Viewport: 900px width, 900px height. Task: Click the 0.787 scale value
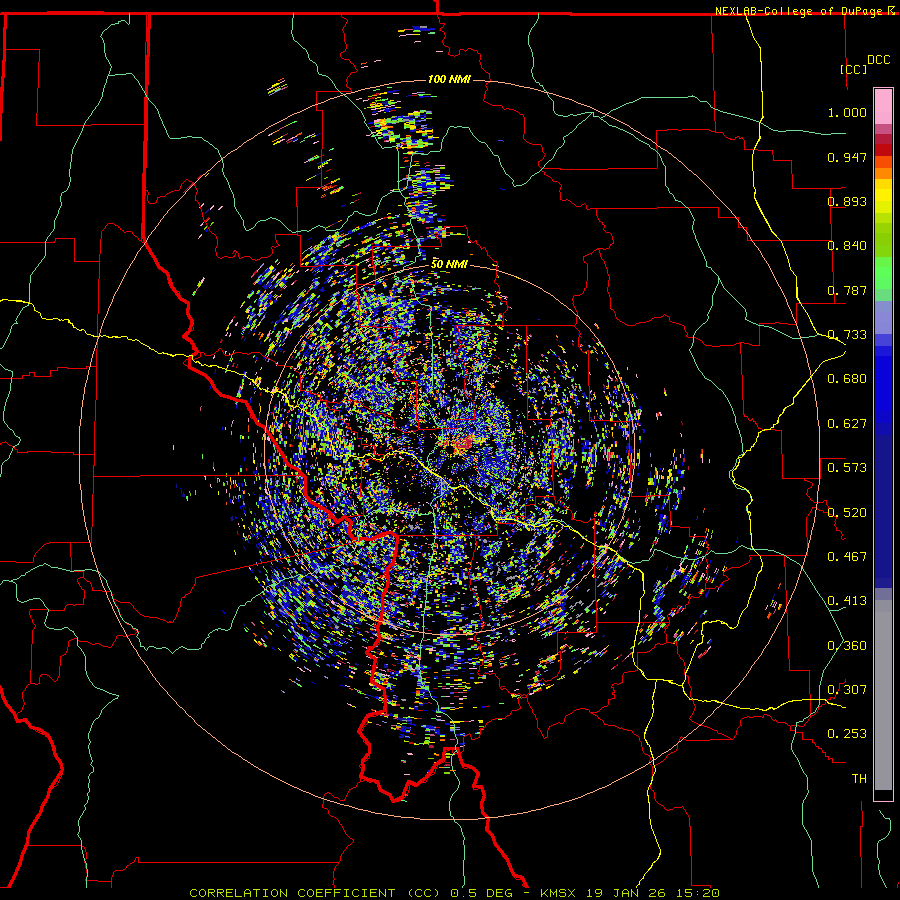847,290
